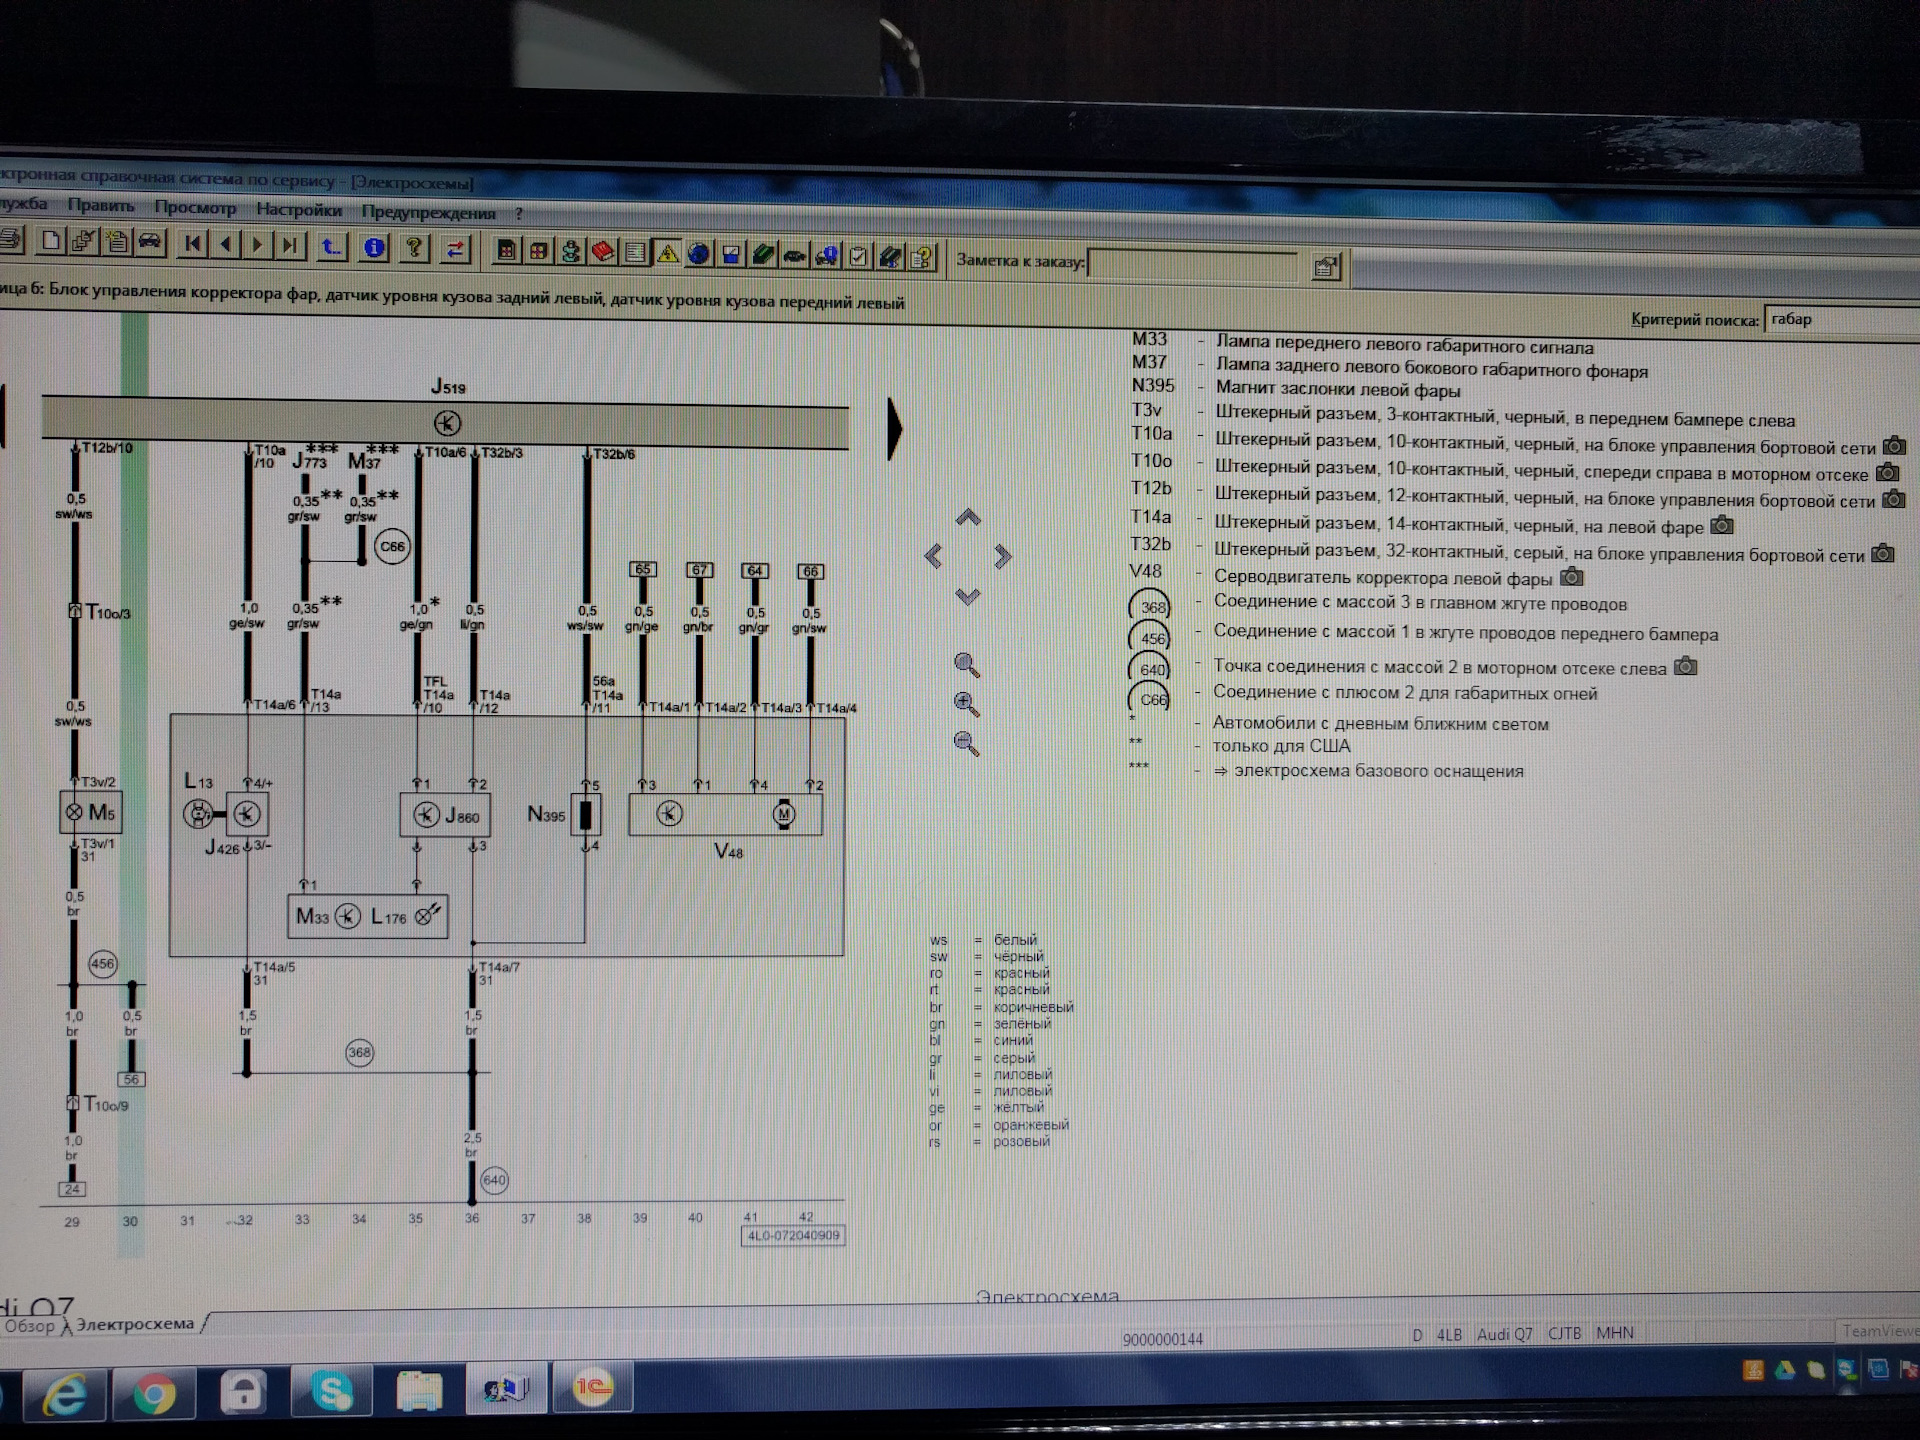This screenshot has width=1920, height=1440.
Task: Click the button right of order note field
Action: click(x=1326, y=267)
